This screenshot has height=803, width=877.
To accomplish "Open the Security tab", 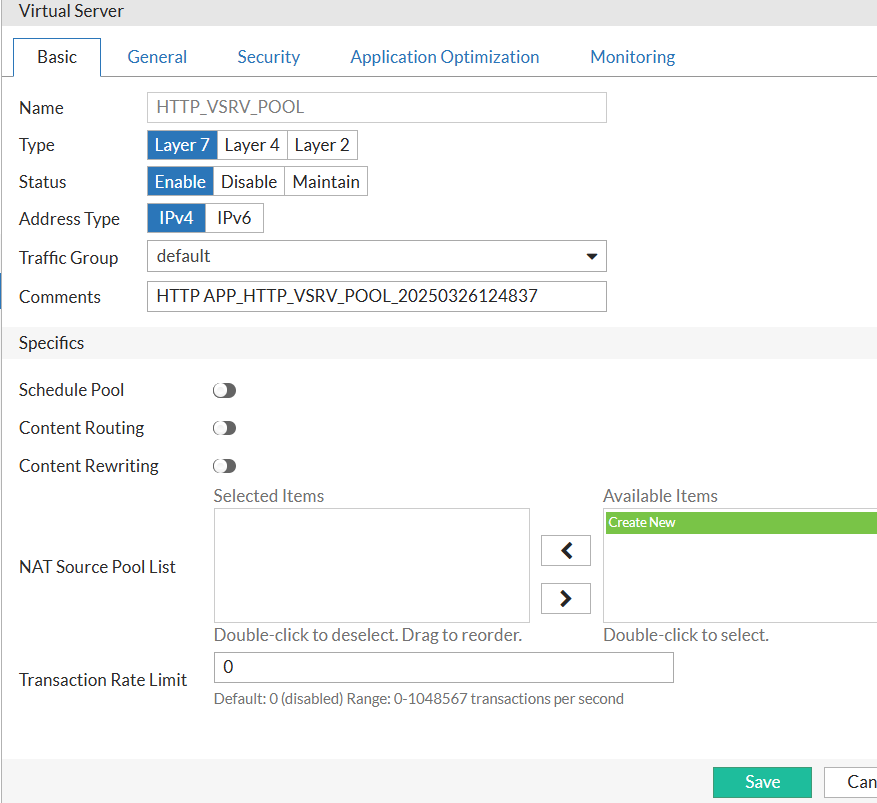I will point(268,57).
